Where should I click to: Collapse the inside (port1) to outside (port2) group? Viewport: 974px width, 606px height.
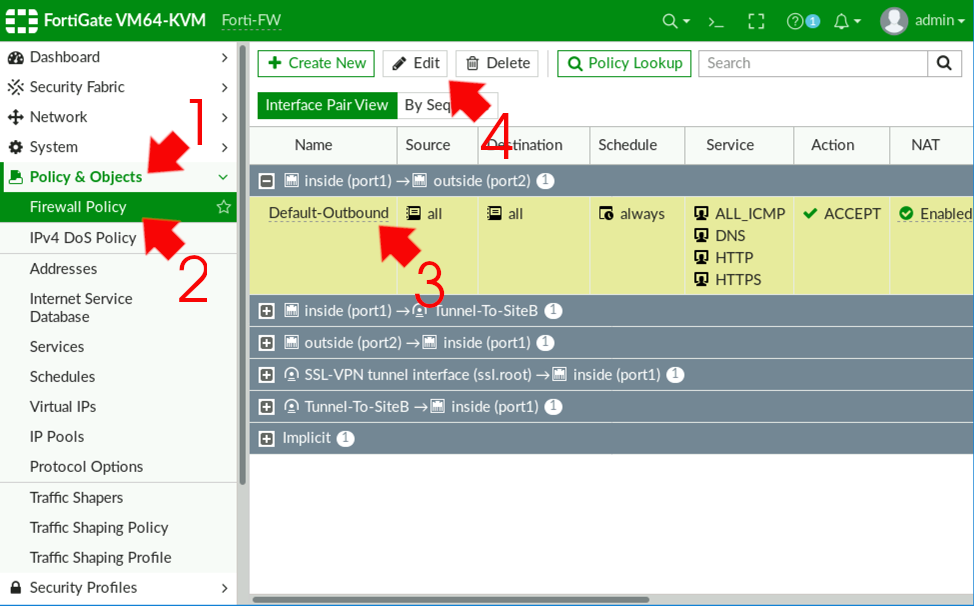click(x=266, y=181)
